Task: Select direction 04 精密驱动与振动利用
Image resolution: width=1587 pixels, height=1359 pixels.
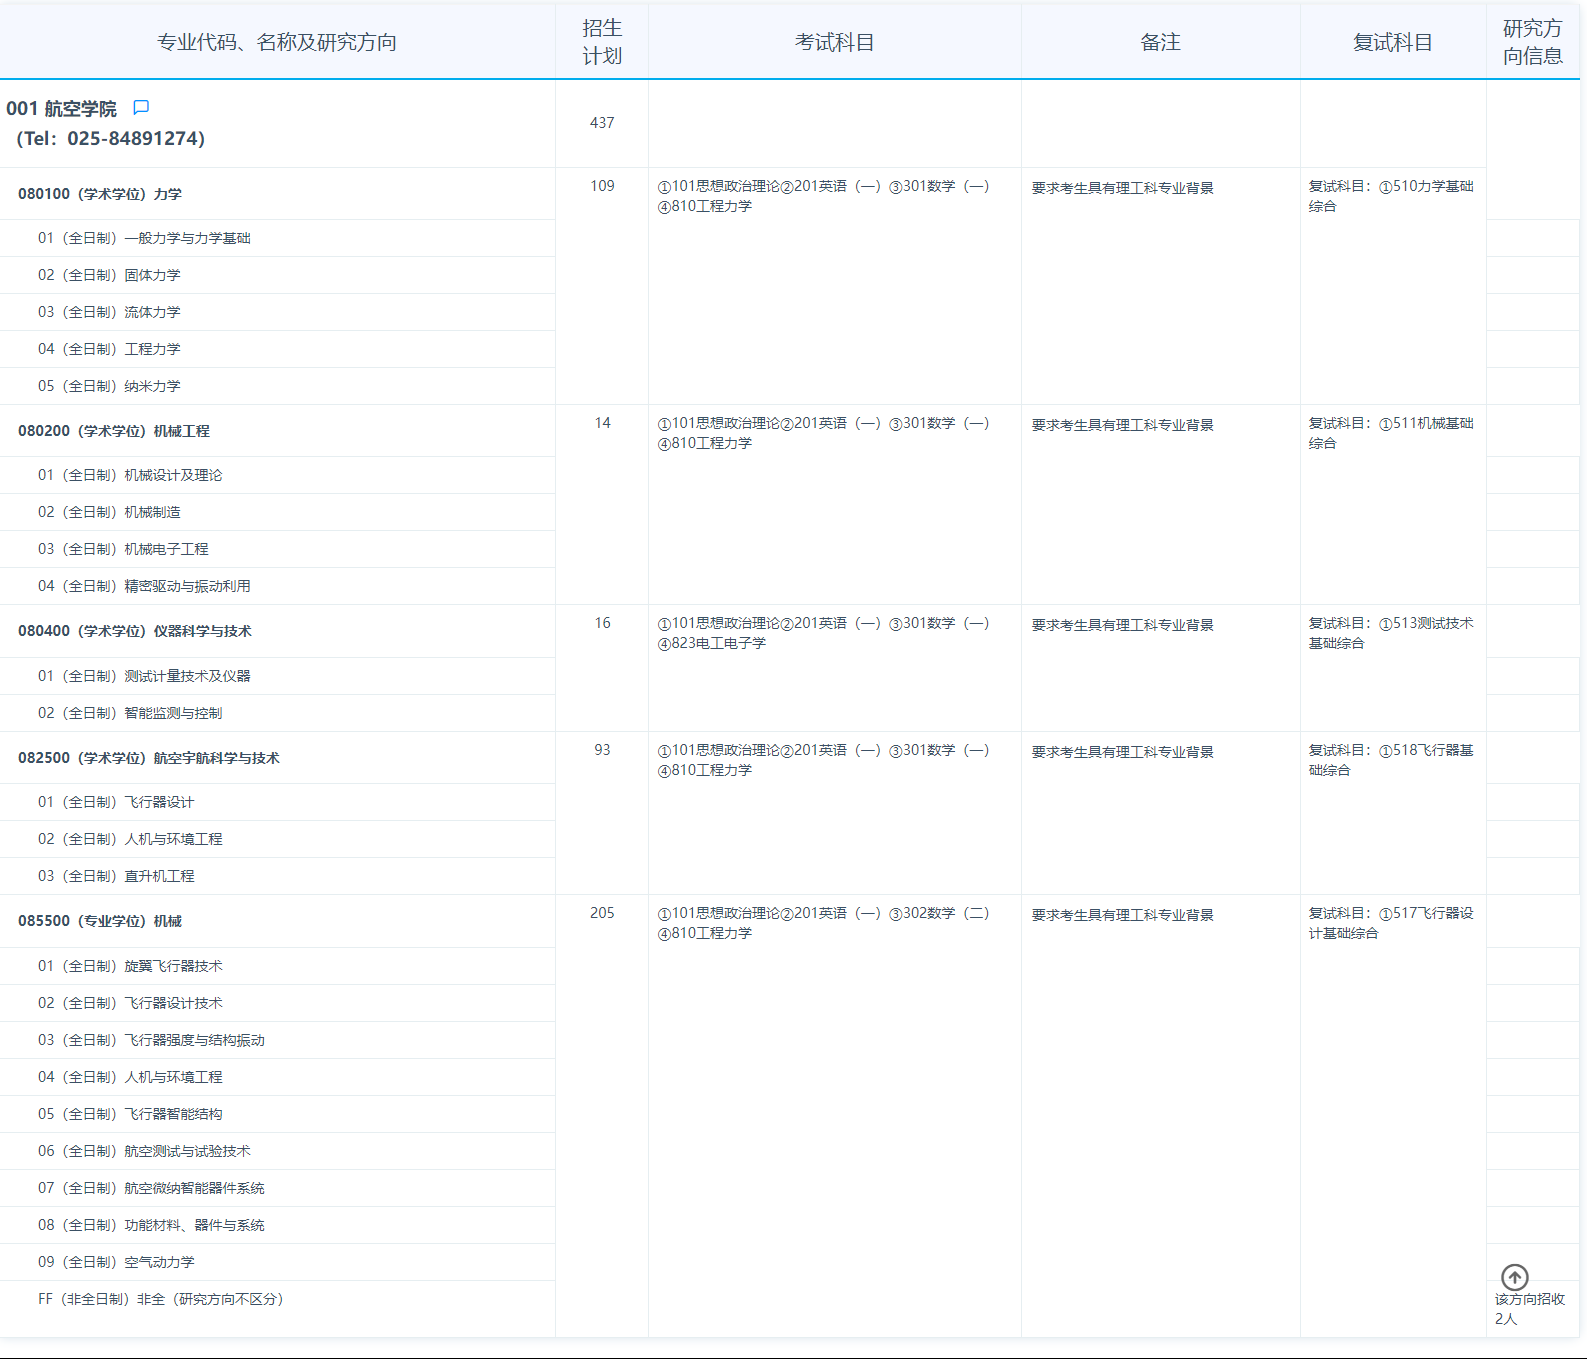Action: click(277, 586)
